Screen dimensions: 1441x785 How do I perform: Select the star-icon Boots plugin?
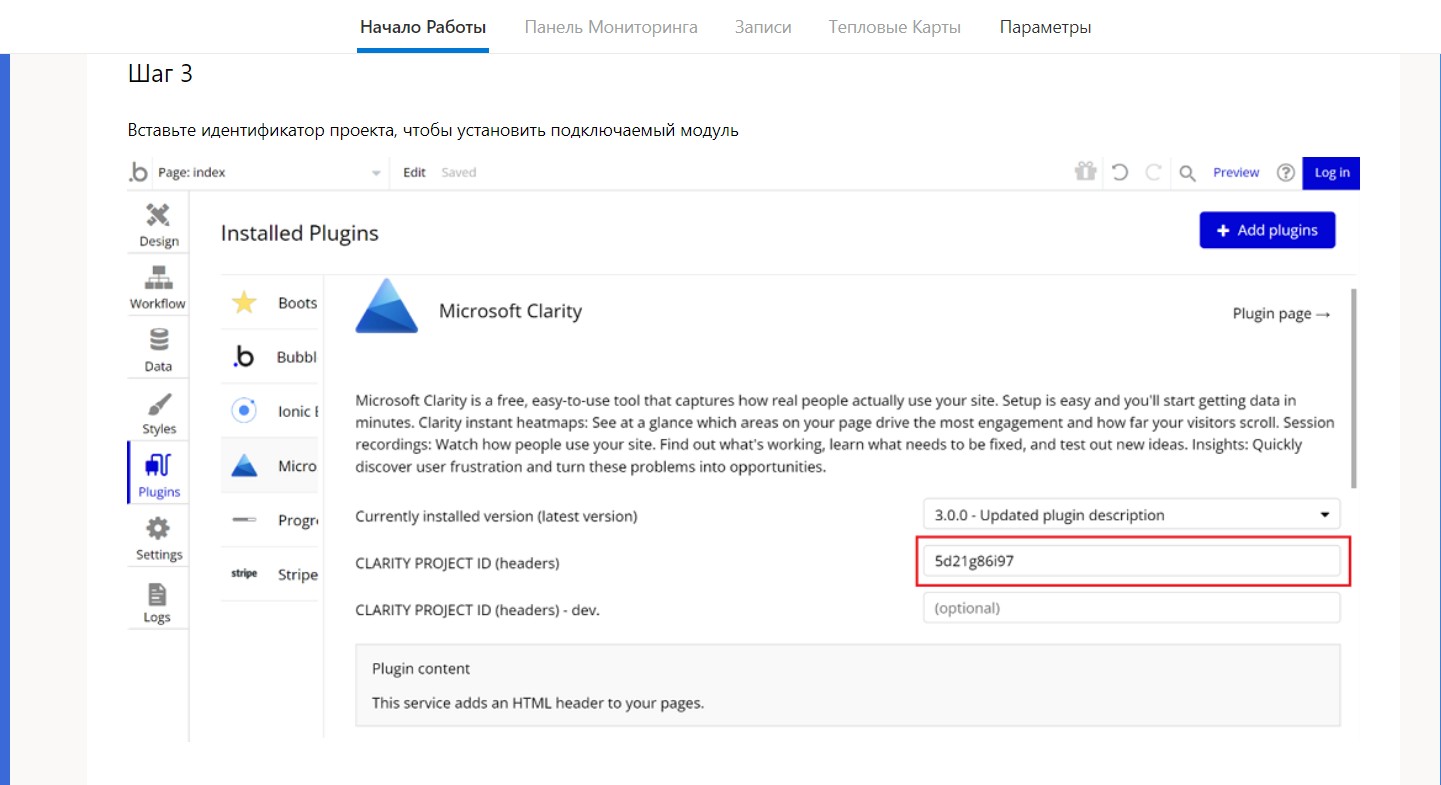tap(269, 303)
